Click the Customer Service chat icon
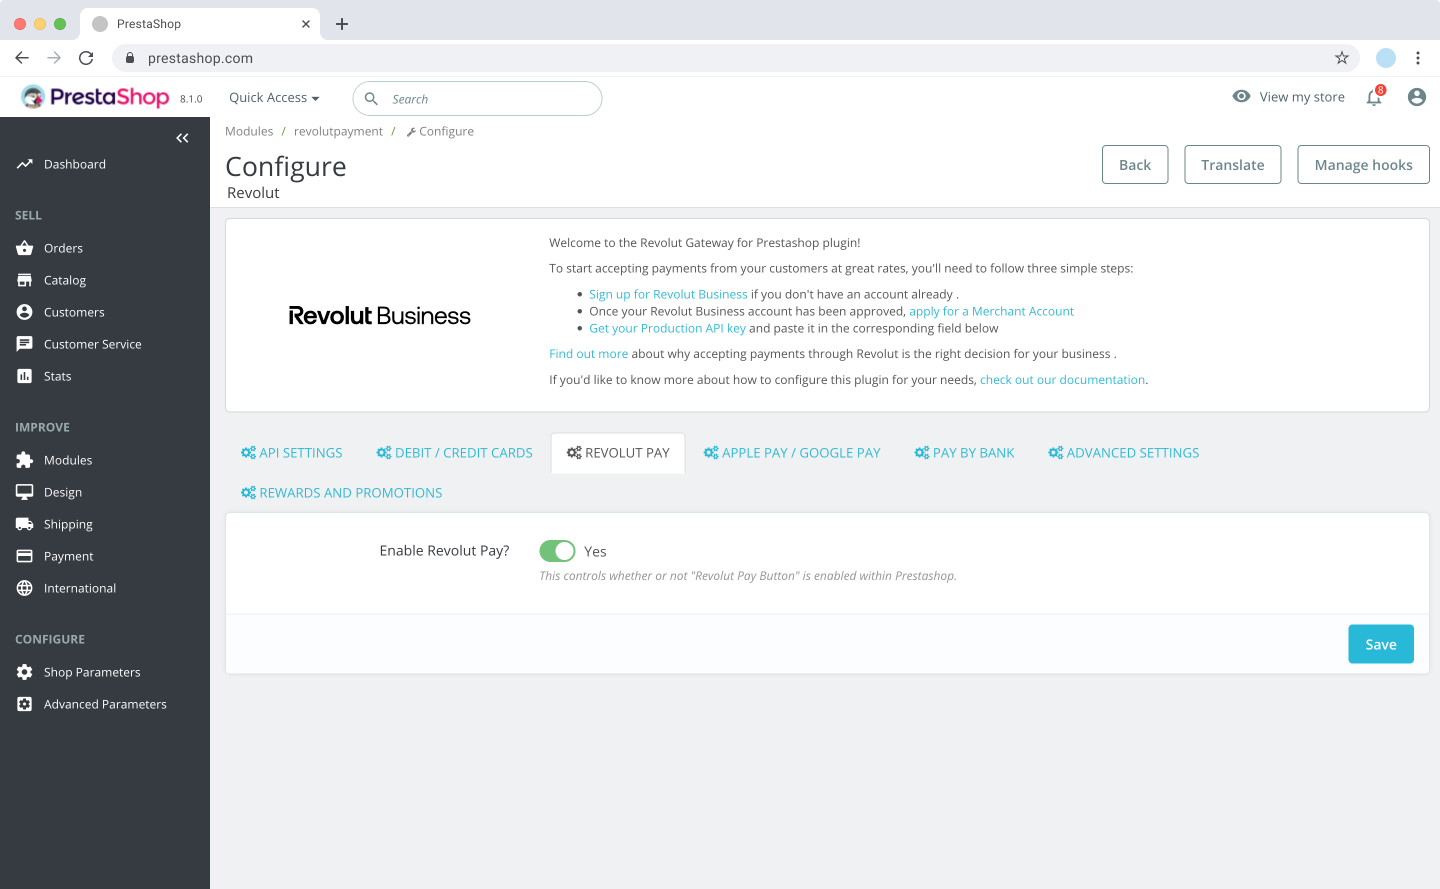The image size is (1440, 889). pos(25,344)
